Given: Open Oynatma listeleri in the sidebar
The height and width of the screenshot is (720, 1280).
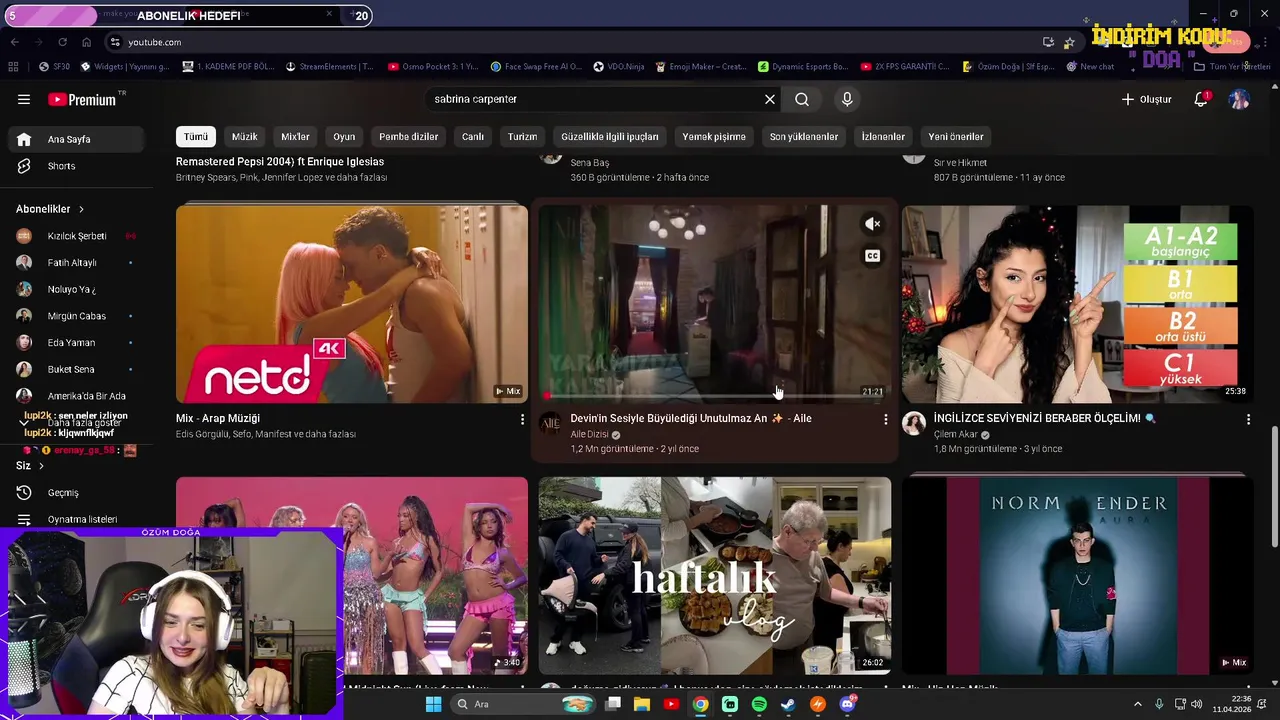Looking at the screenshot, I should (x=78, y=519).
